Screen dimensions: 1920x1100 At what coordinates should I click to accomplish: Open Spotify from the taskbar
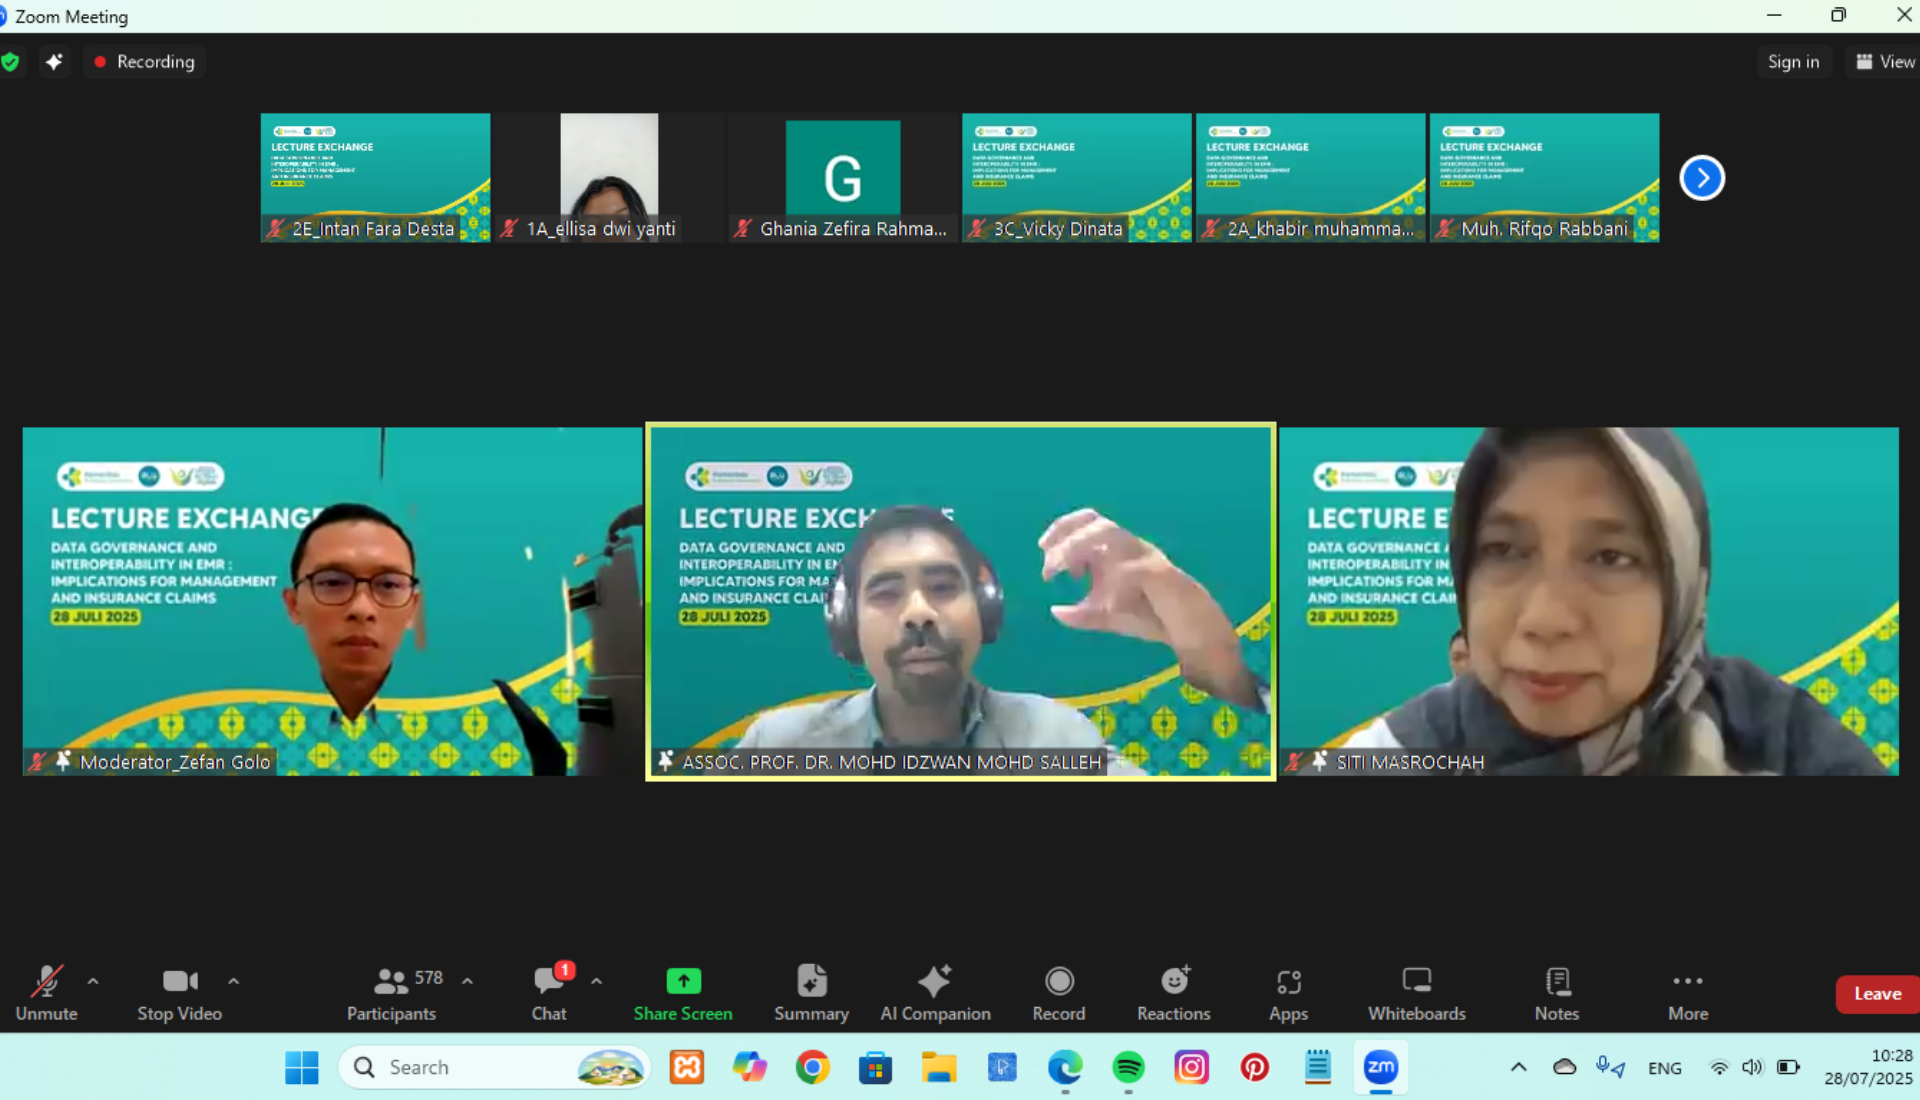[1128, 1067]
